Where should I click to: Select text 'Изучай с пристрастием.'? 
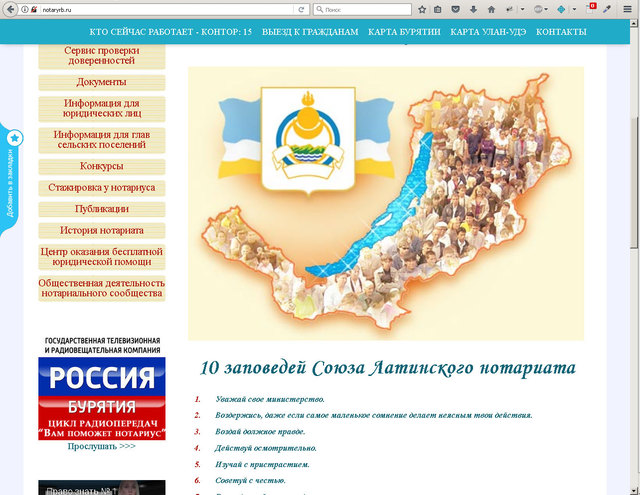262,464
